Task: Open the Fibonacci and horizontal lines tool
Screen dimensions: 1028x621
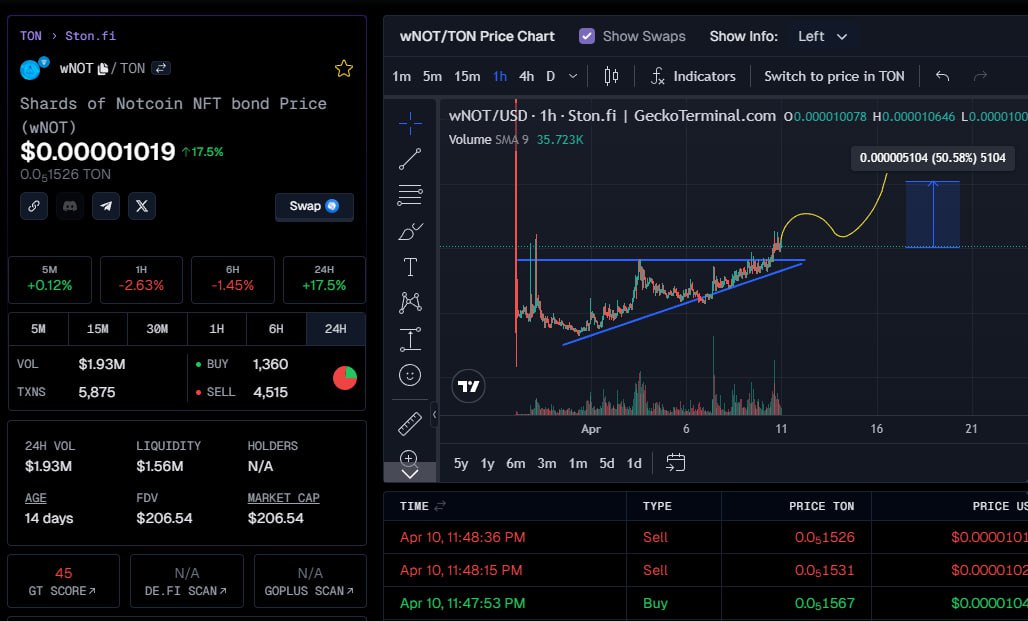Action: [410, 195]
